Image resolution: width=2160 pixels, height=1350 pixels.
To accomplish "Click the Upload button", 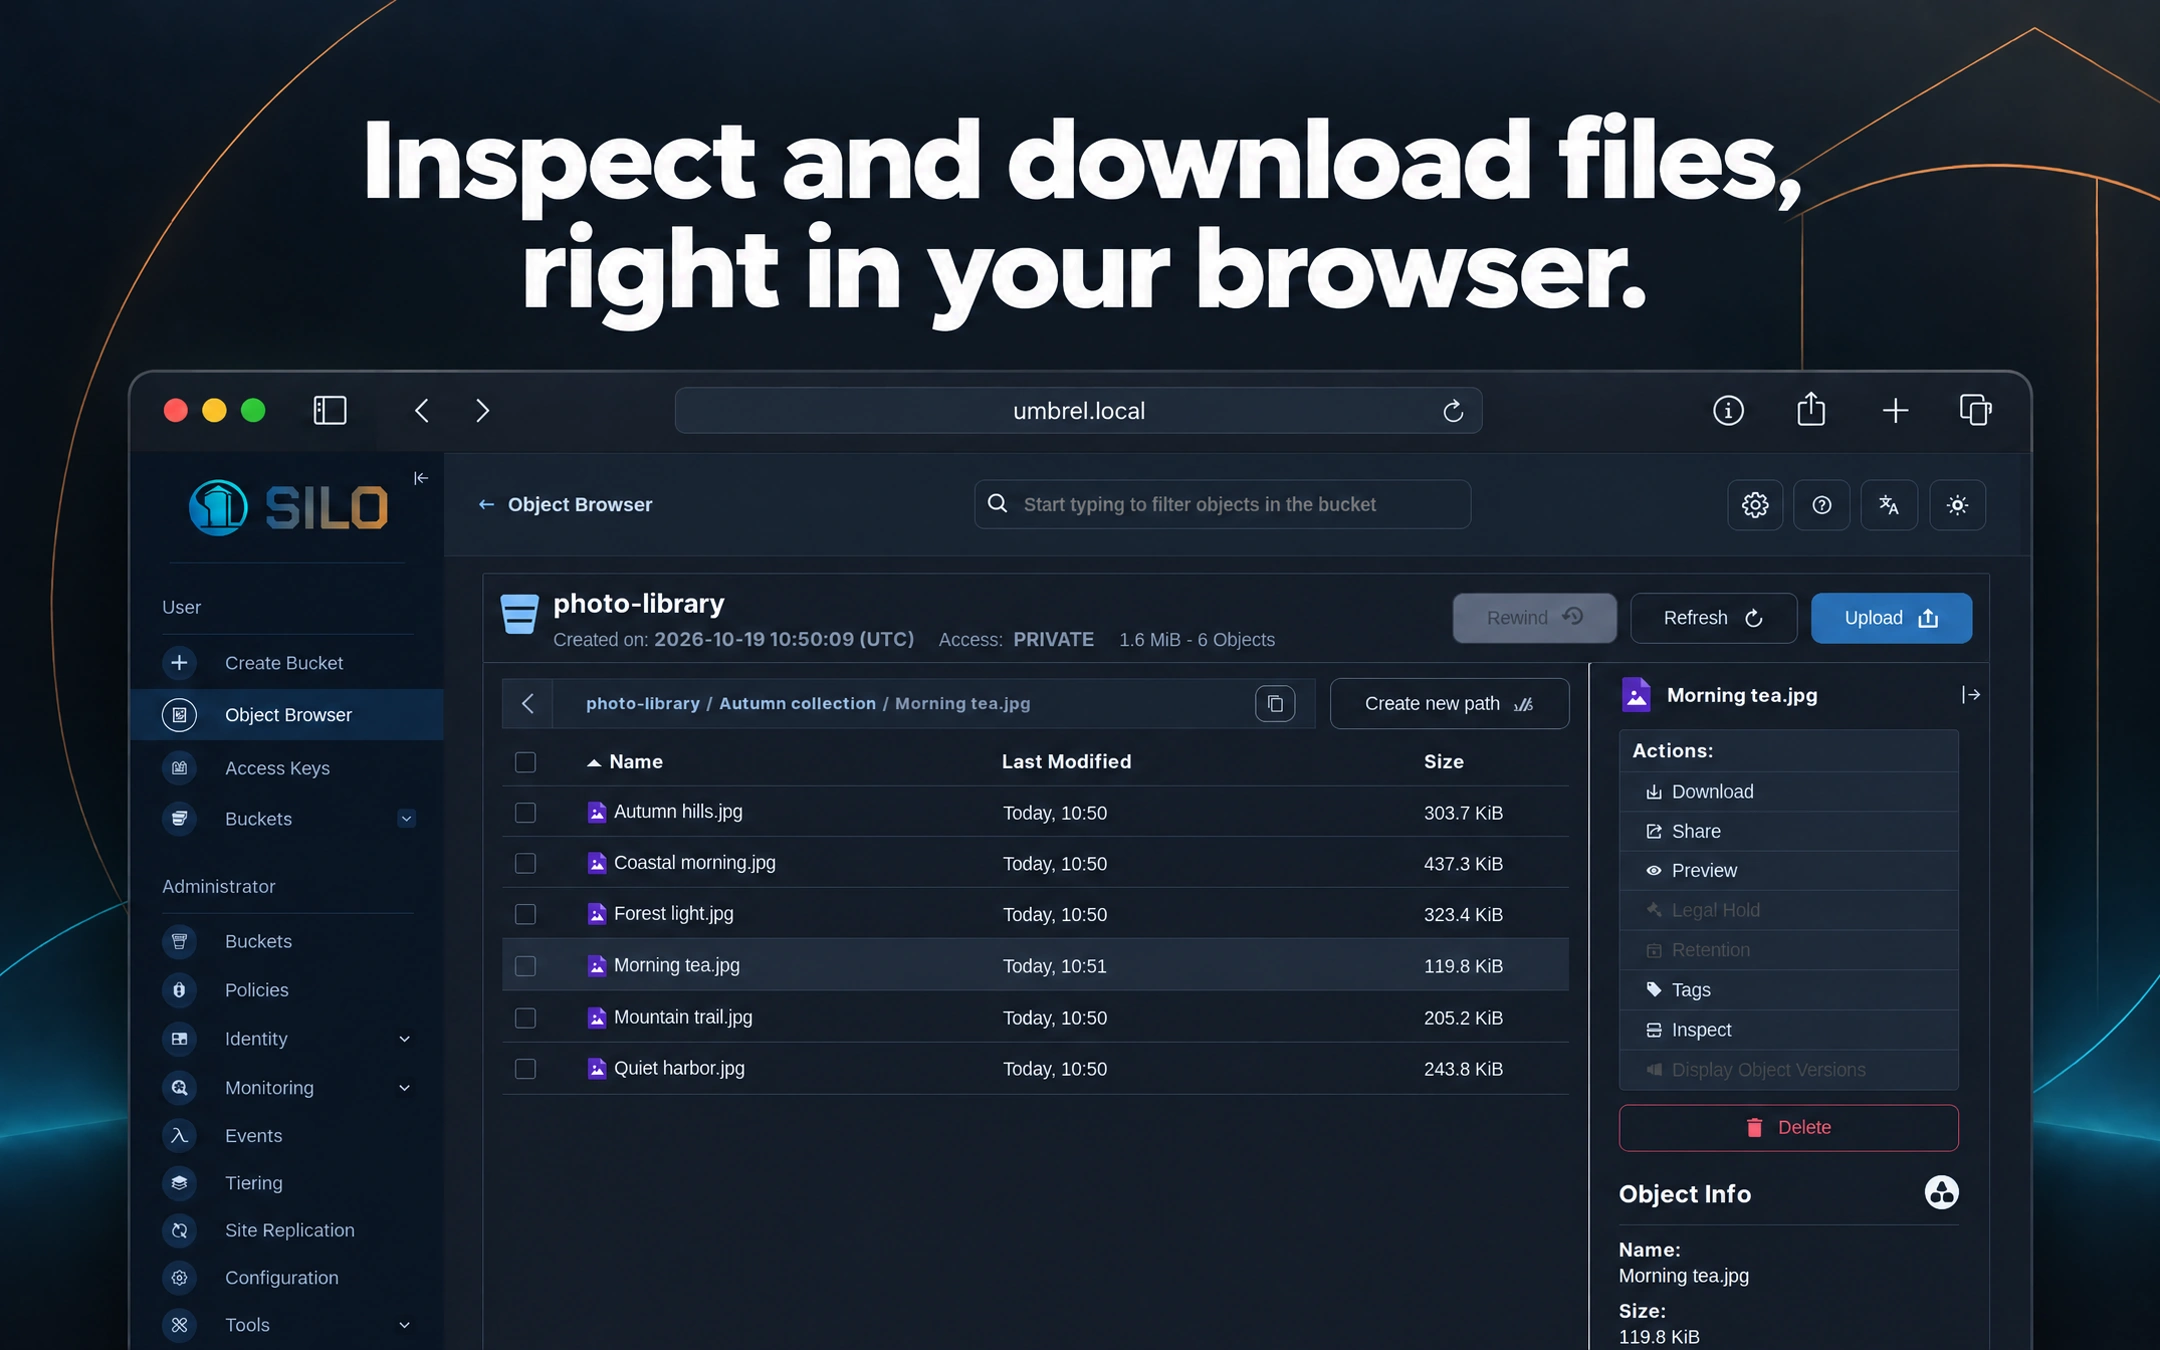I will (1891, 618).
